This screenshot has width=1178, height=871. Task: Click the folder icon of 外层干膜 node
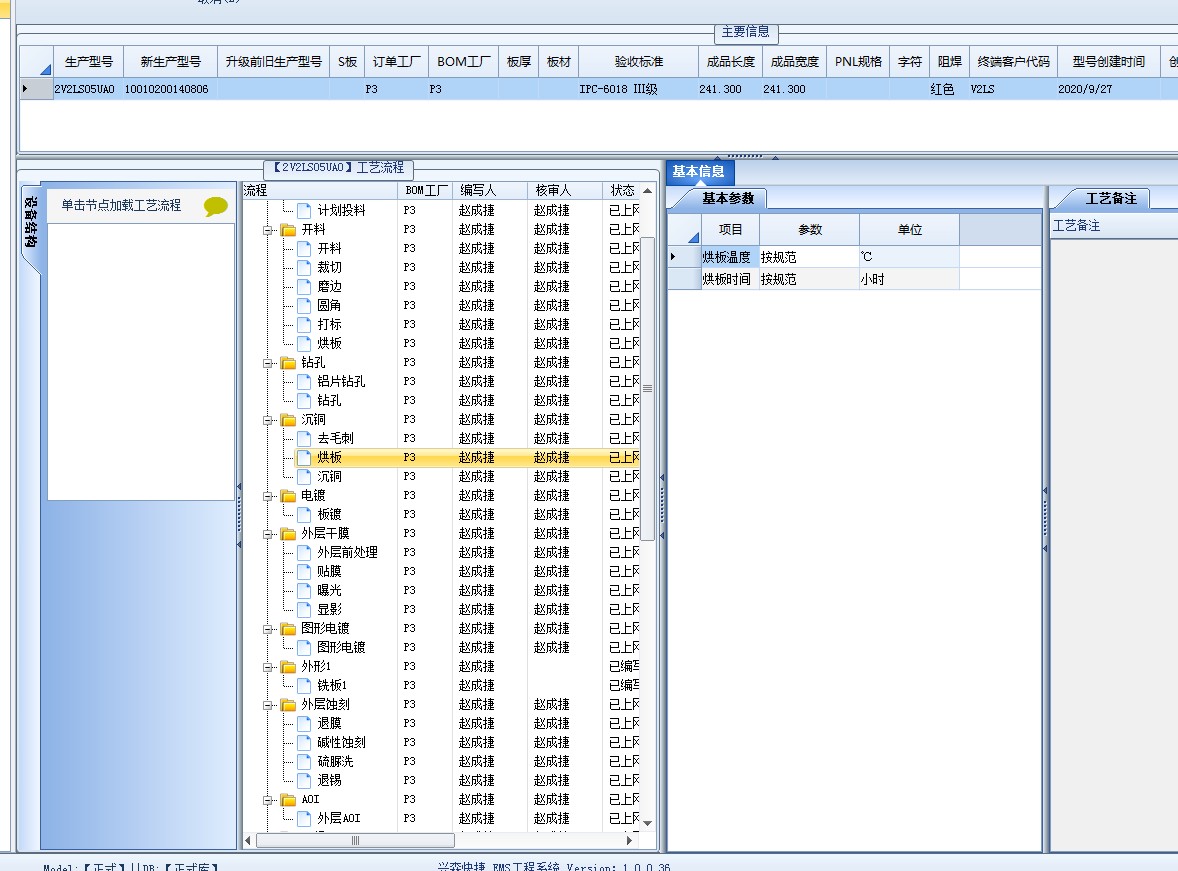[288, 534]
